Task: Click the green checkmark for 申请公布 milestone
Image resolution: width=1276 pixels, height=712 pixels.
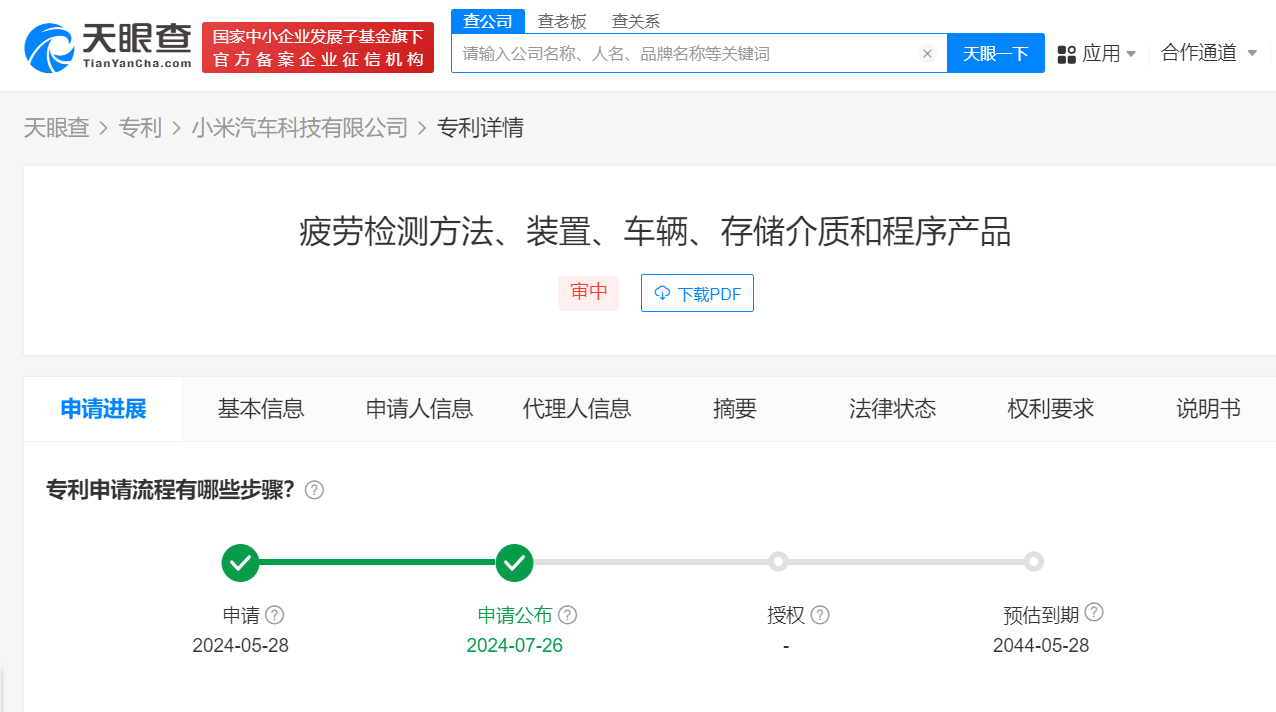Action: 514,562
